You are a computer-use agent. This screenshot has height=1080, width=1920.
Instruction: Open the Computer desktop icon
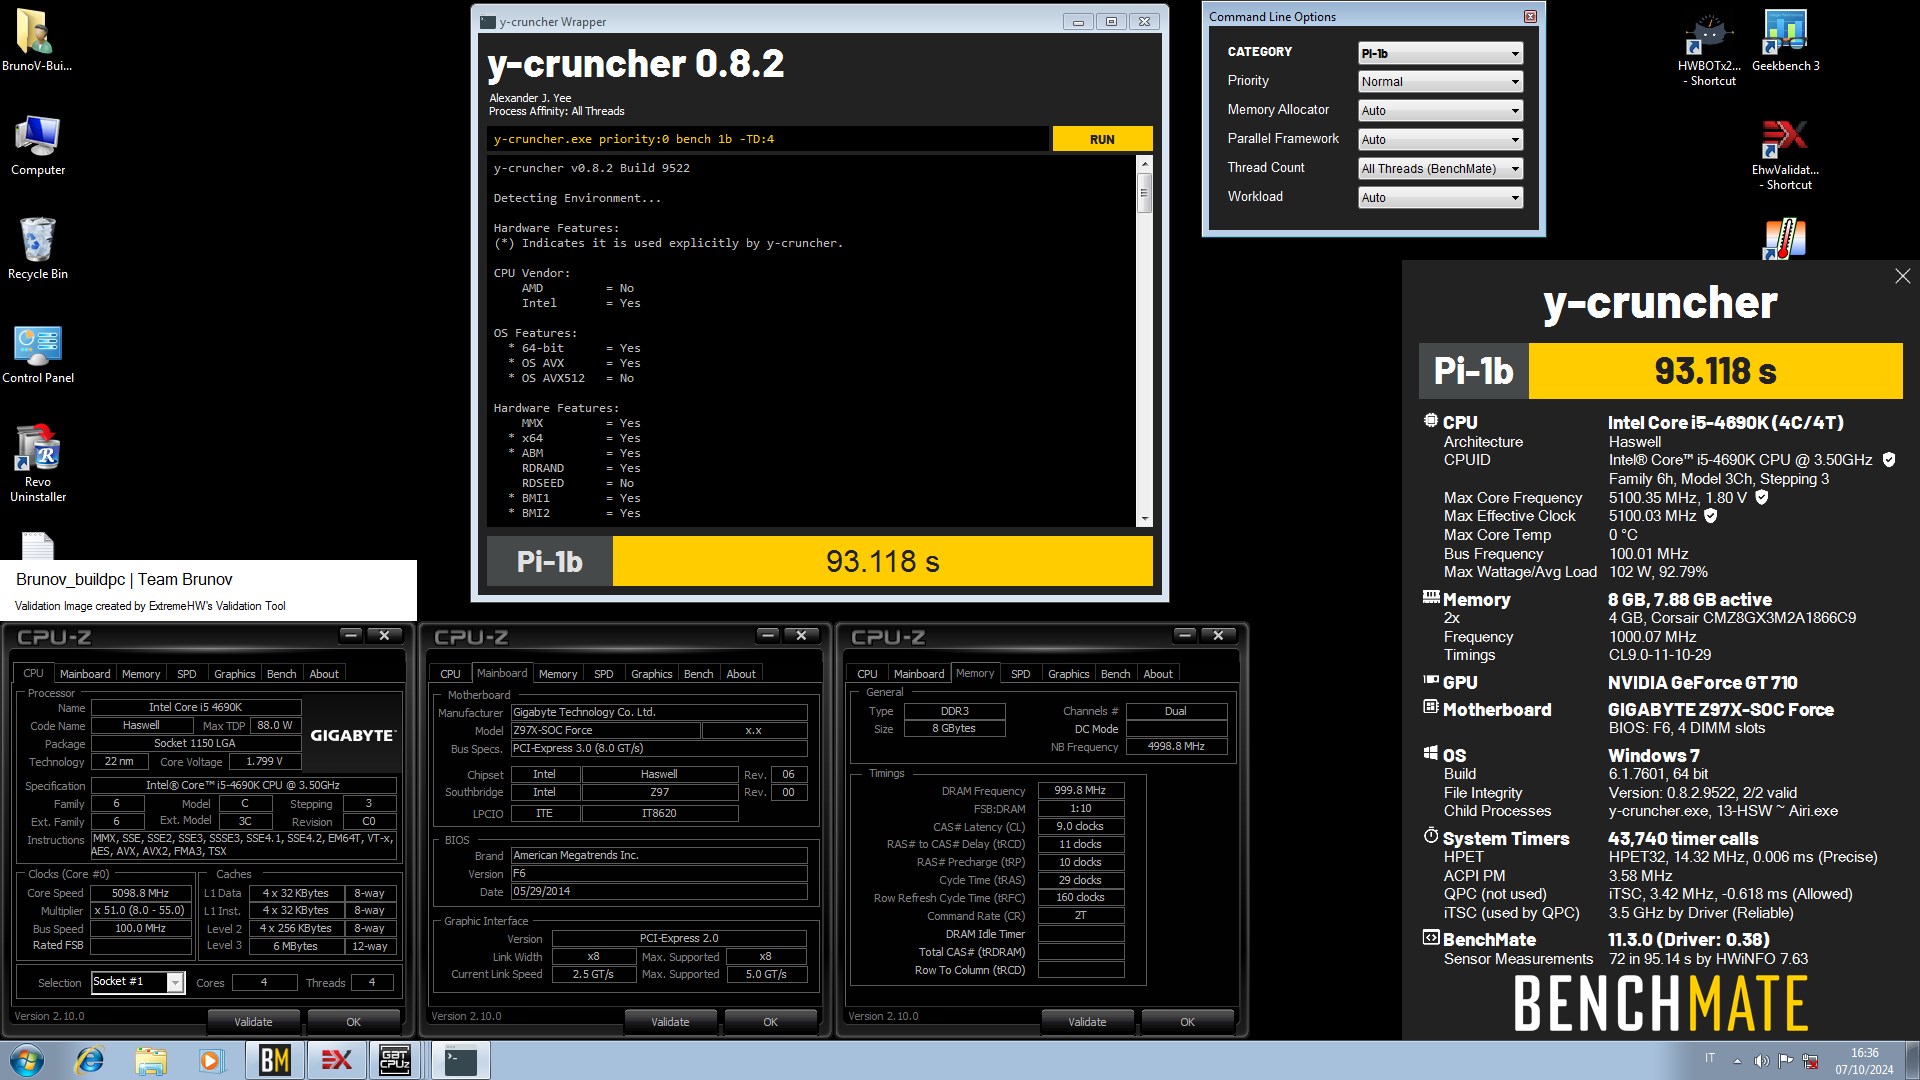[x=37, y=145]
